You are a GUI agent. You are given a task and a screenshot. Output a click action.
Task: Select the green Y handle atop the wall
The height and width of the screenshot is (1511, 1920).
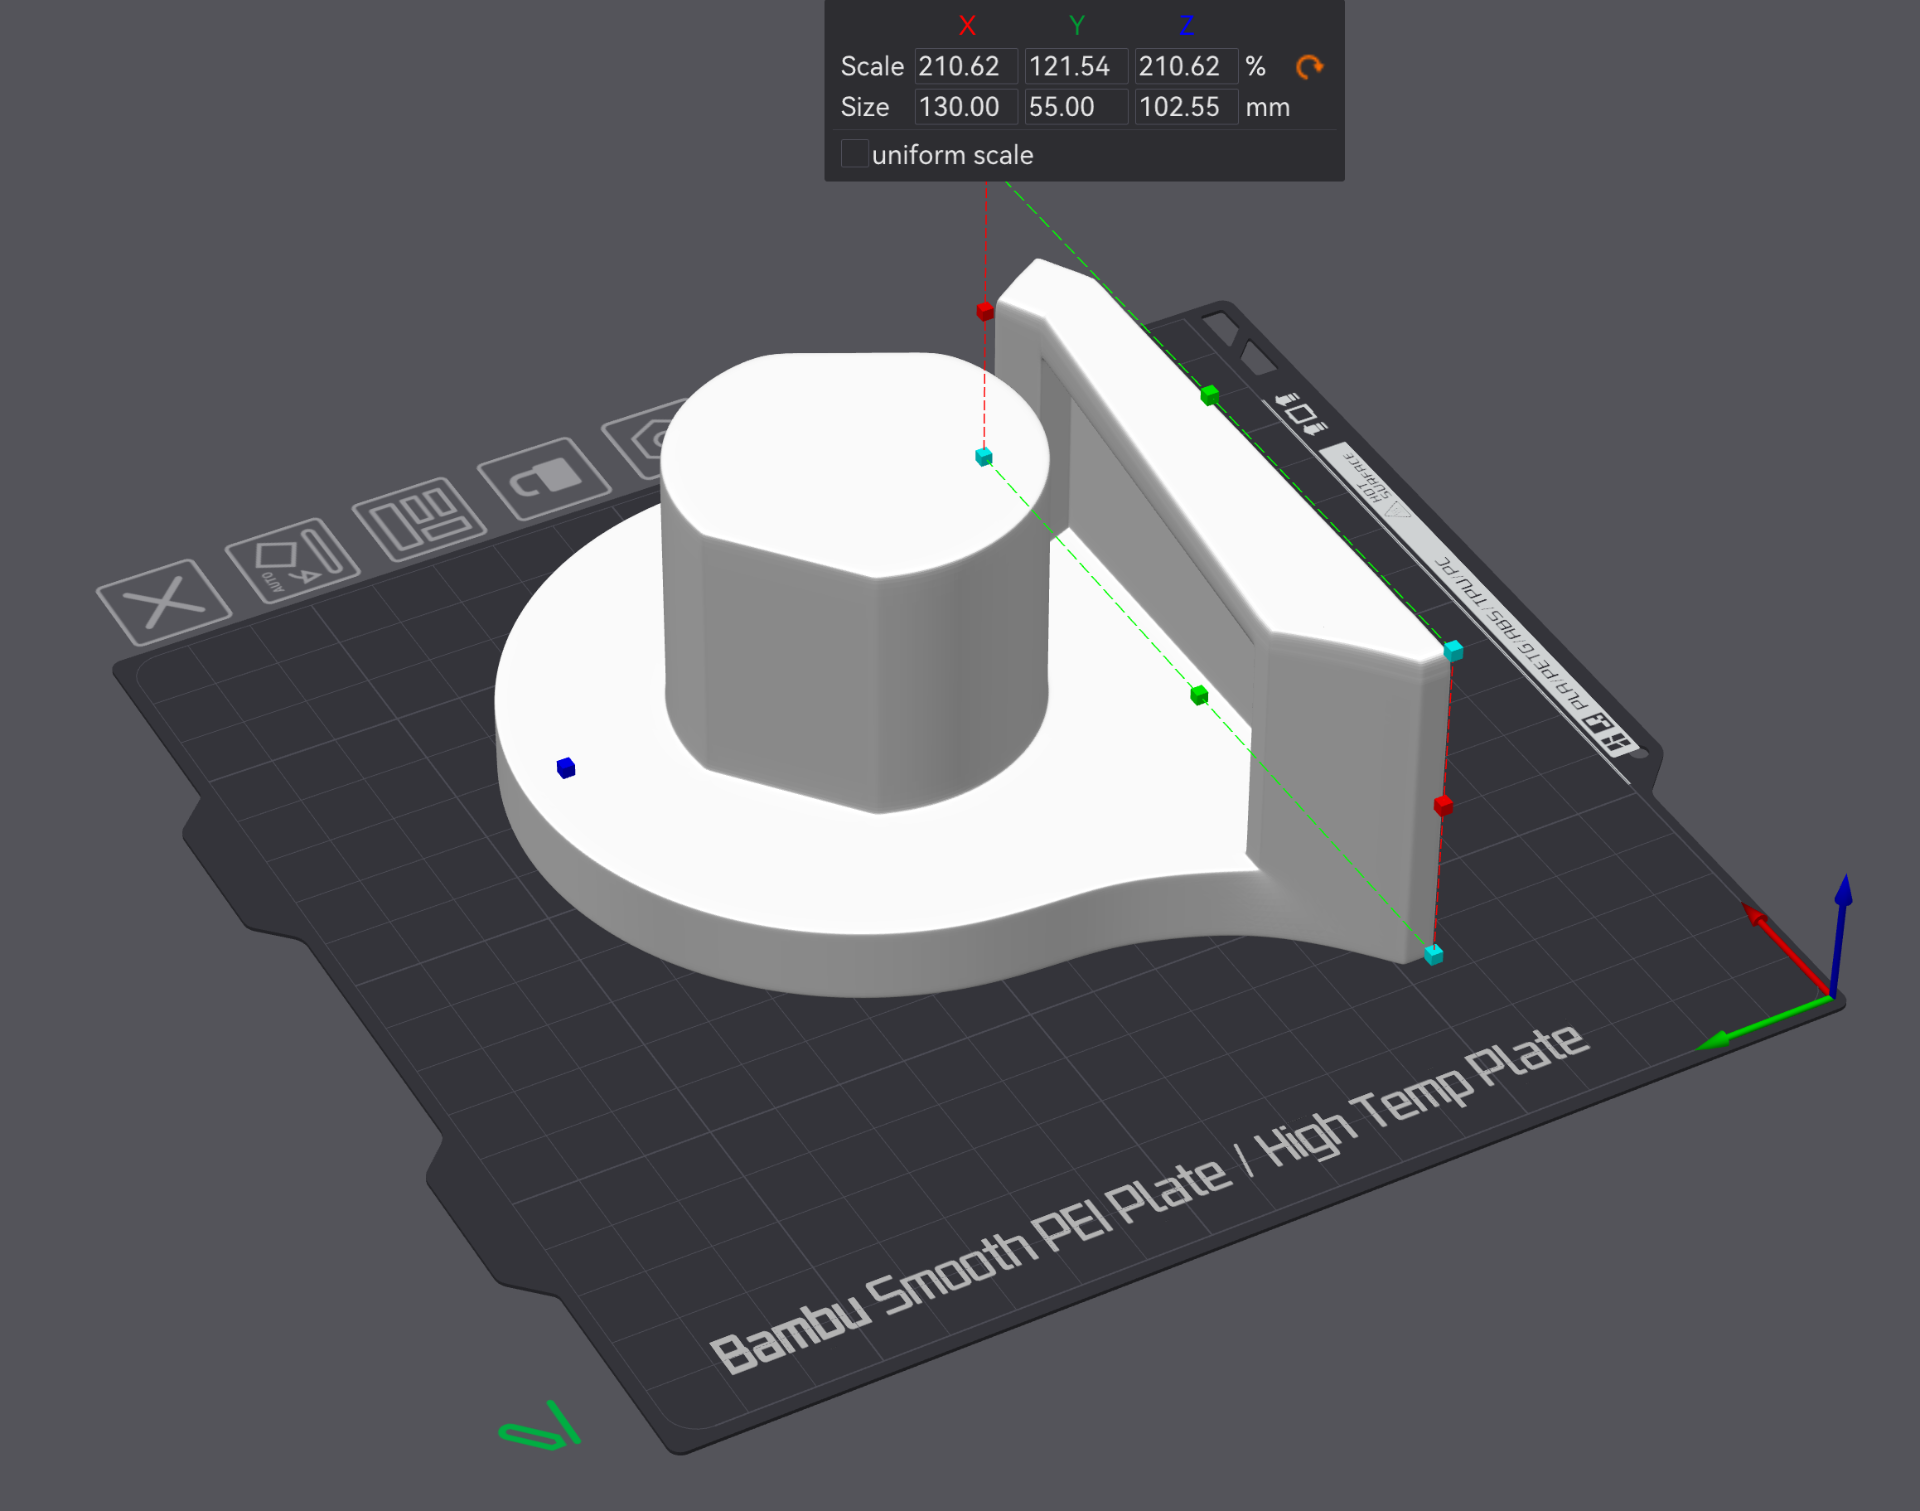click(1210, 395)
